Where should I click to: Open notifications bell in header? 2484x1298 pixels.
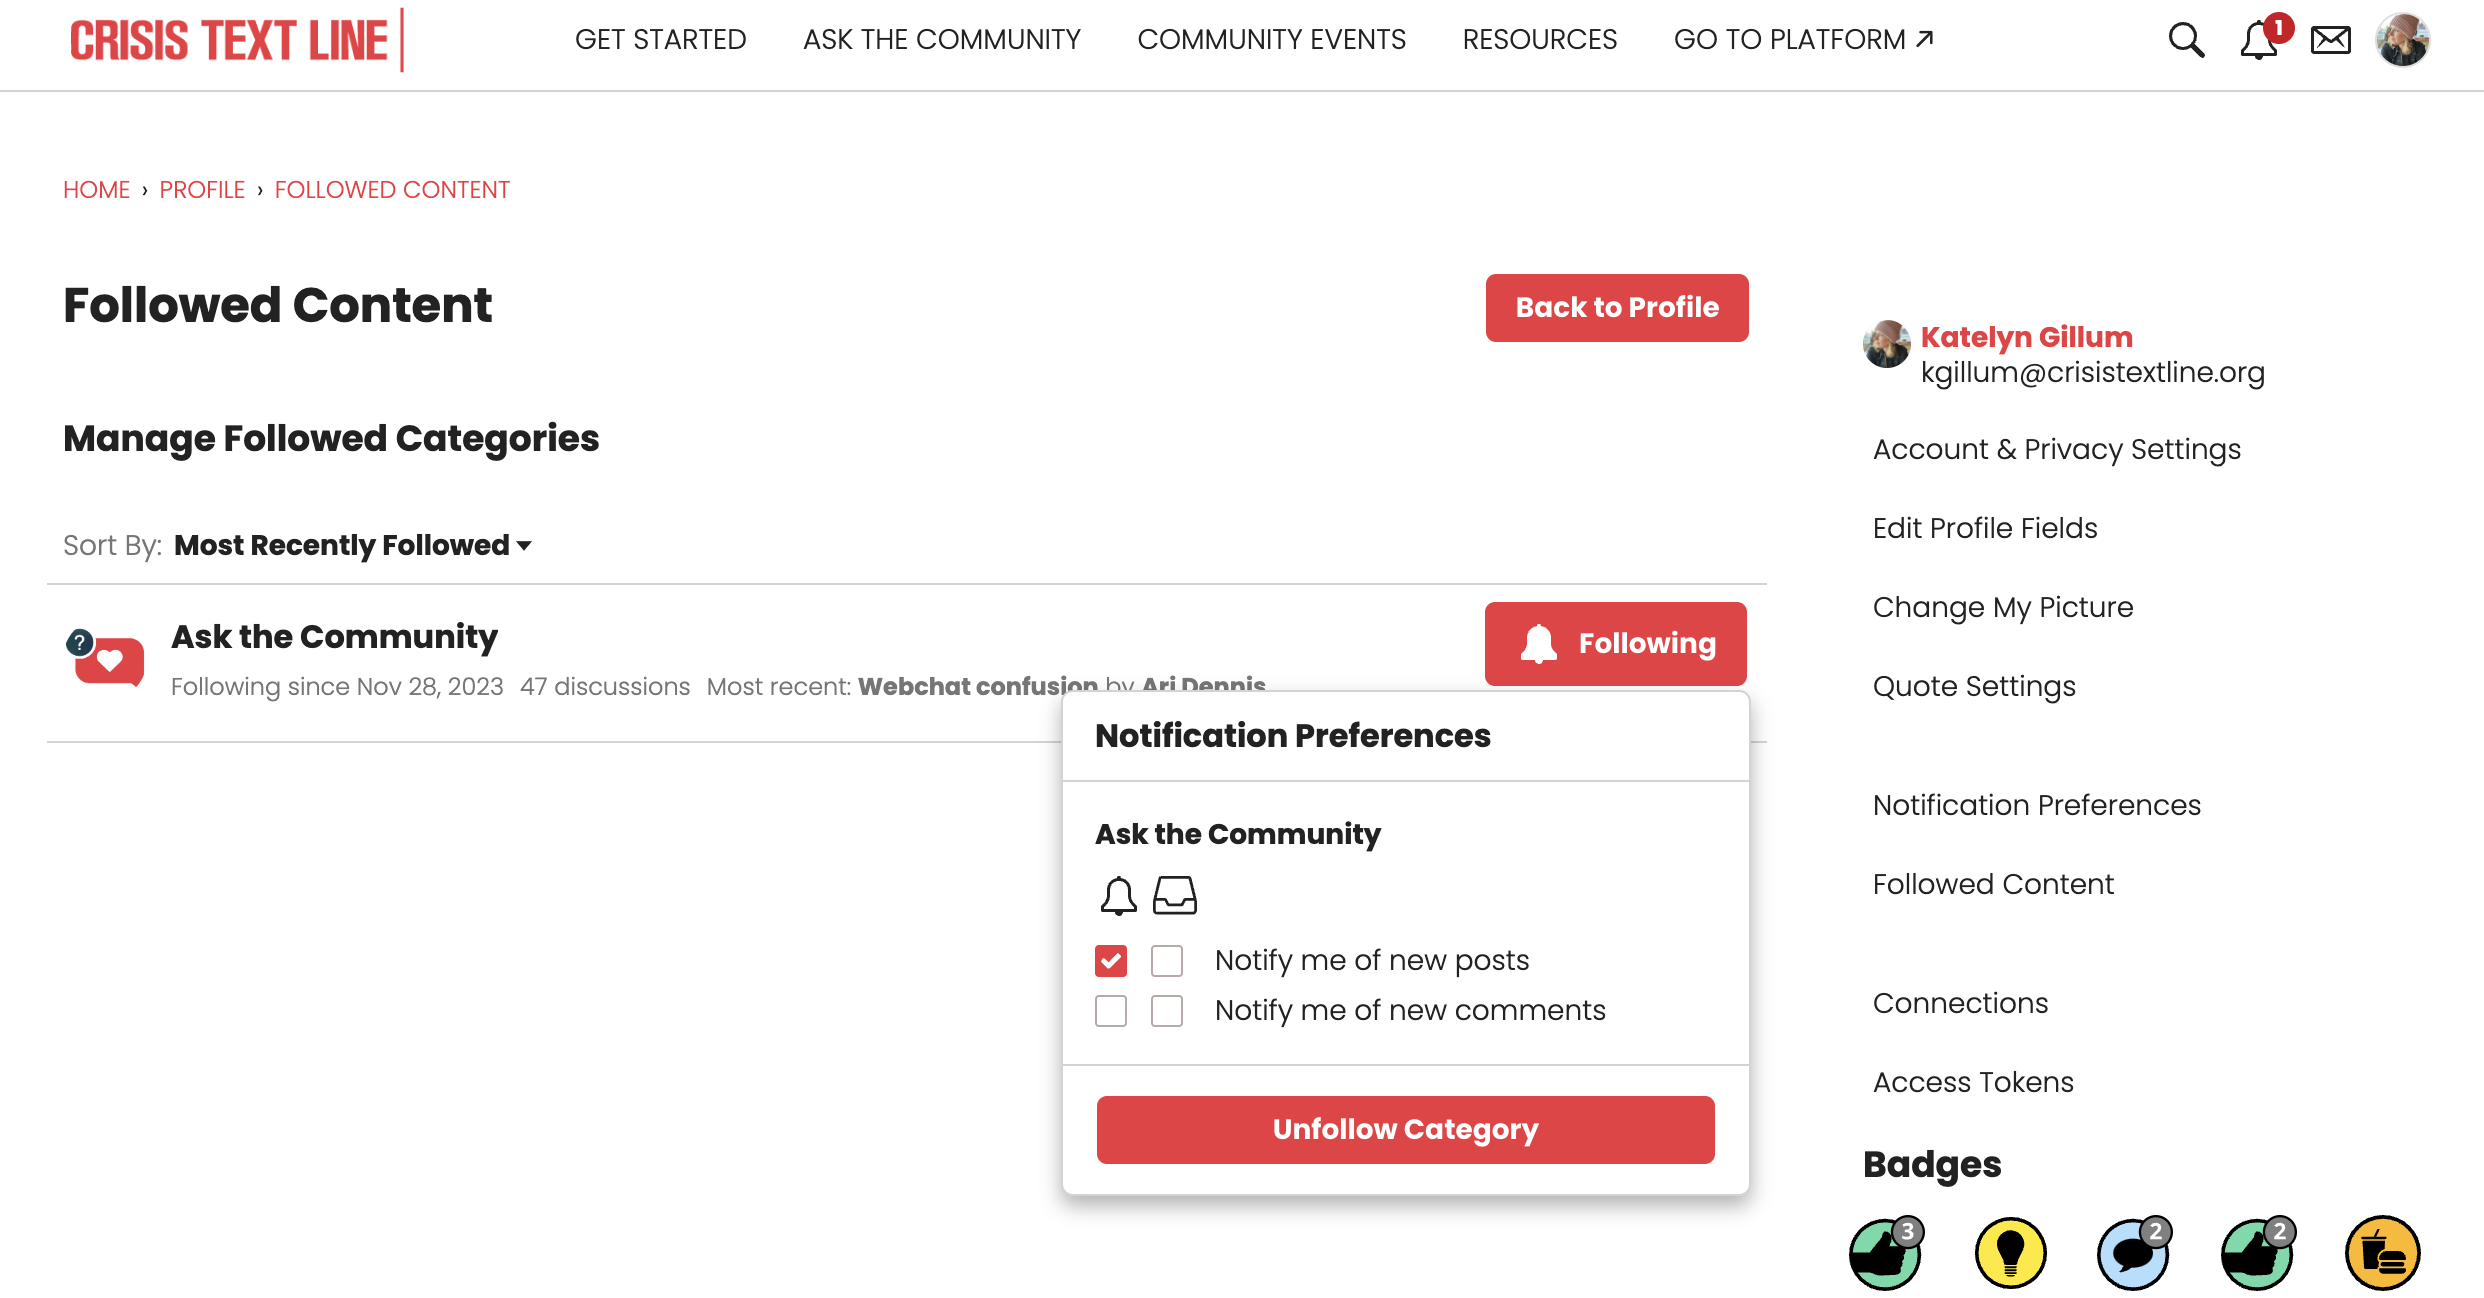[x=2259, y=40]
